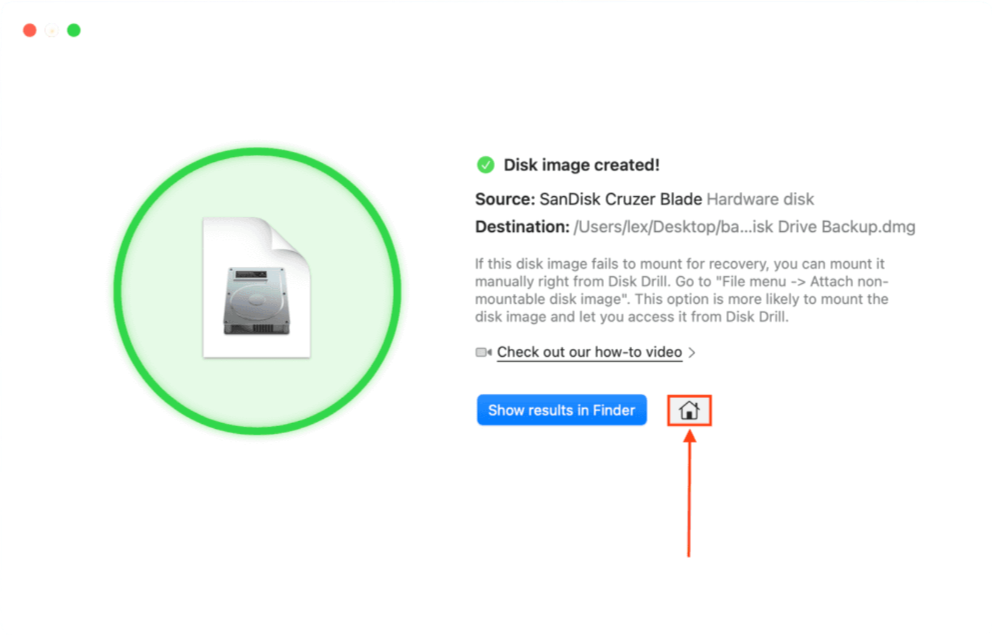Click the hard drive graphic on the document
Viewport: 992px width, 635px height.
click(257, 300)
